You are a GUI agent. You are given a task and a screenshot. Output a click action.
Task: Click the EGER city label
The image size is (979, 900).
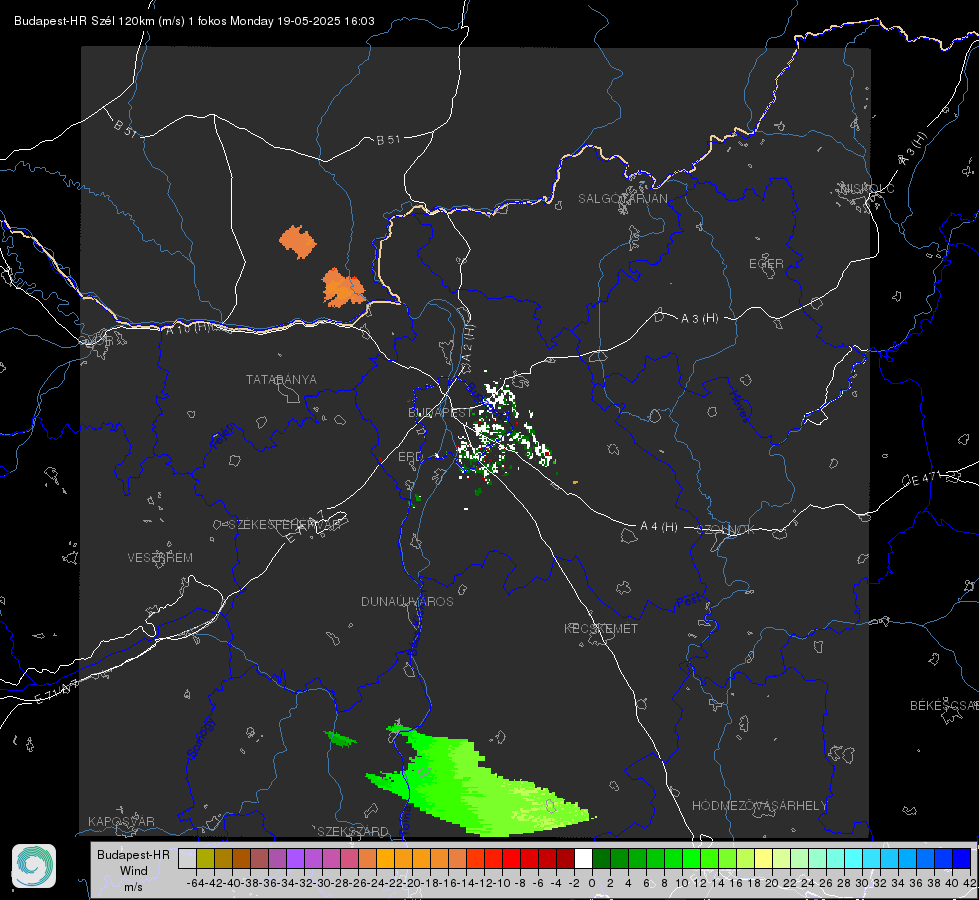[x=766, y=264]
